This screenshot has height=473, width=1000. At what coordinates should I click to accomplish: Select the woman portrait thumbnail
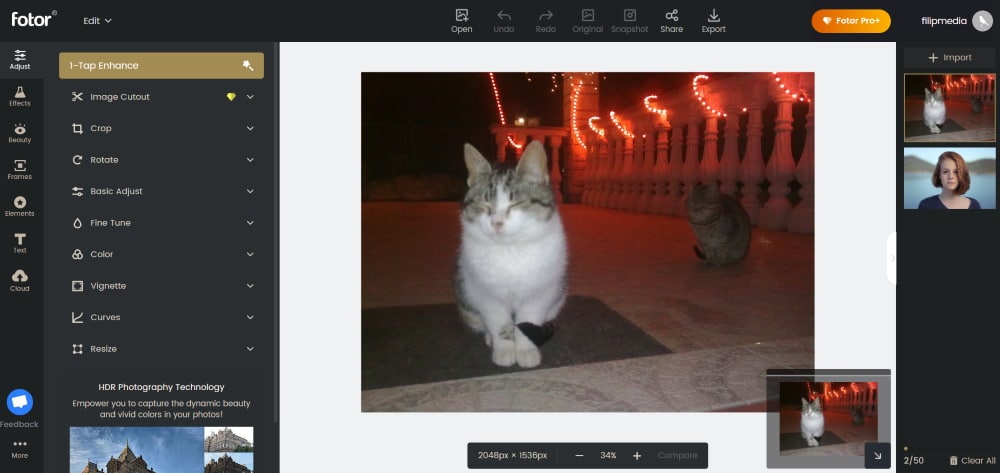(949, 178)
